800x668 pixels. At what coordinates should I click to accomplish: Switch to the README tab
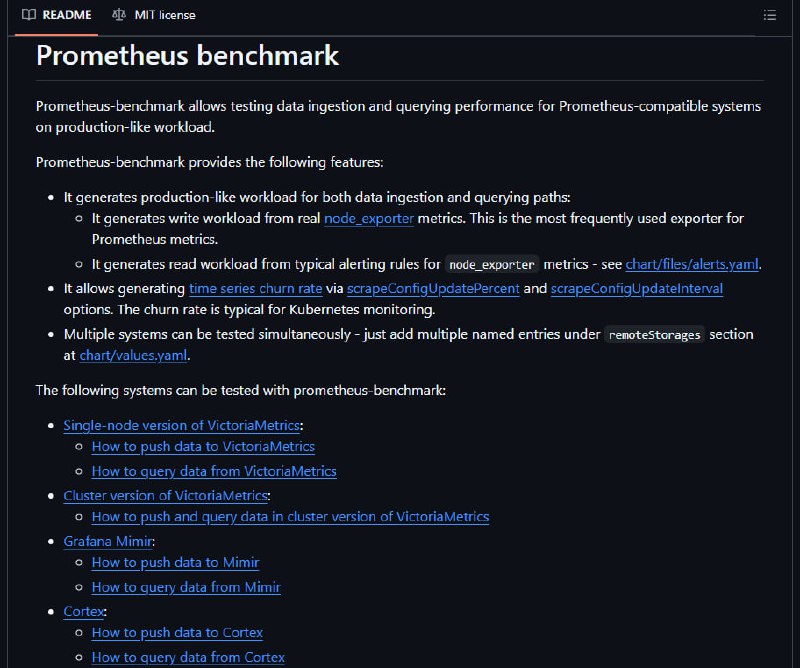pyautogui.click(x=57, y=15)
